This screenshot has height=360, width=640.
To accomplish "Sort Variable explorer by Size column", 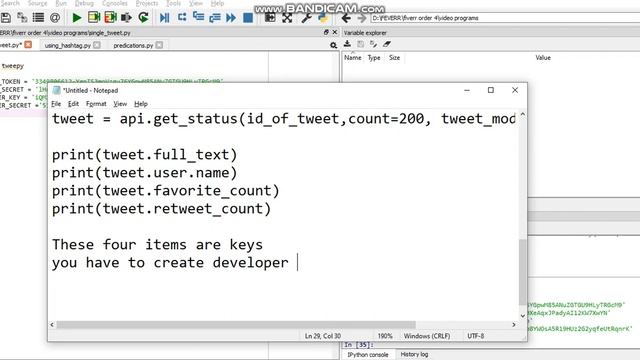I will (x=394, y=58).
